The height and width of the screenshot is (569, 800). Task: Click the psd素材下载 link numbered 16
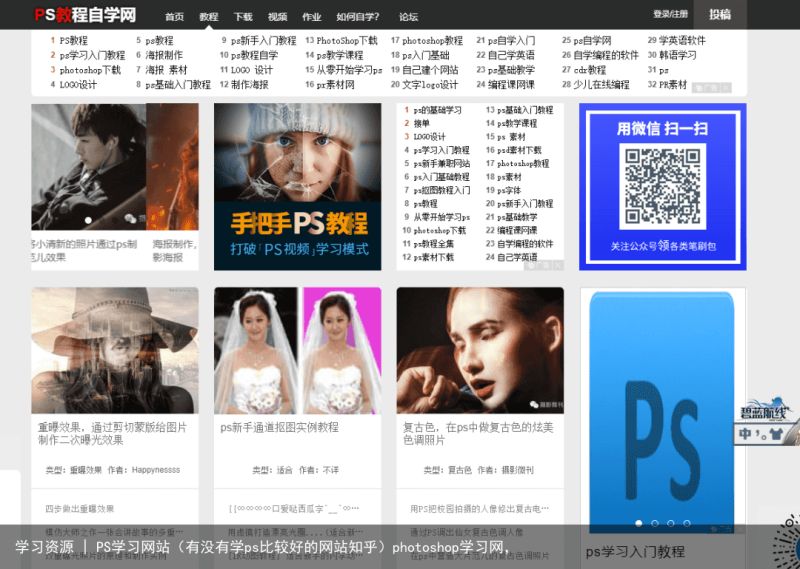pos(519,151)
